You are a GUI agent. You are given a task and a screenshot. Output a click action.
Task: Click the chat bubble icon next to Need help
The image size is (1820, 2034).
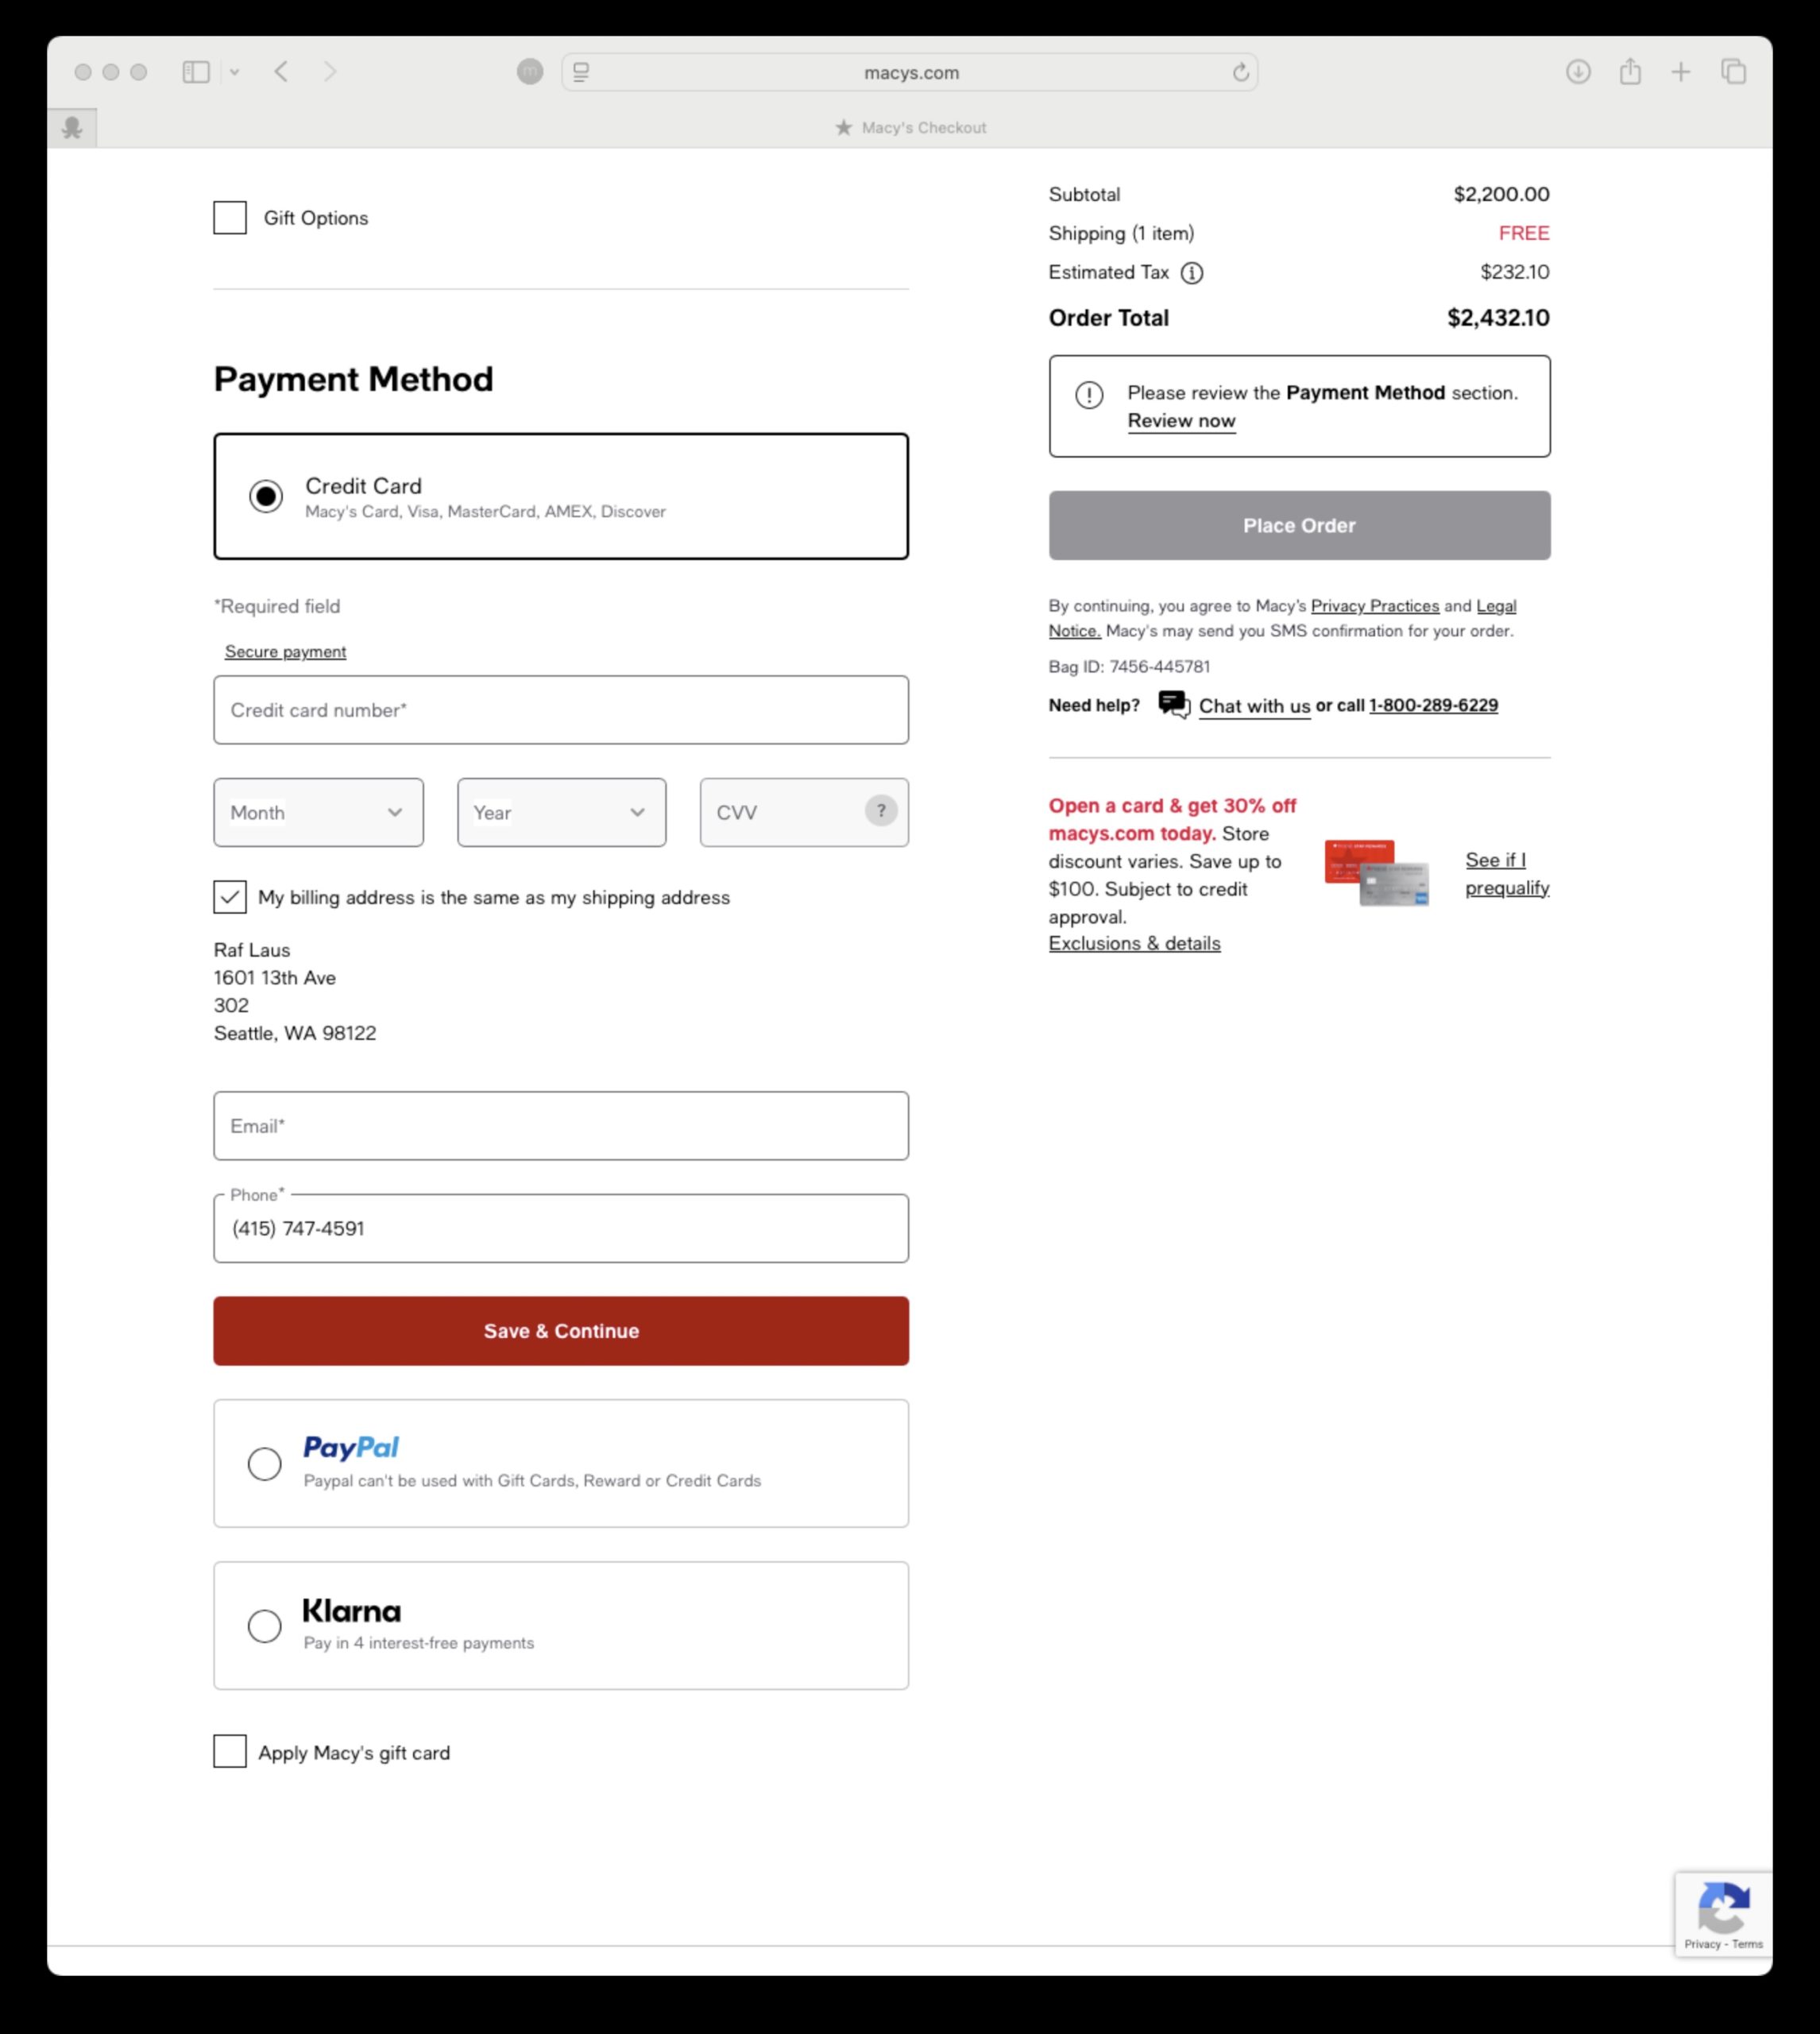1173,705
